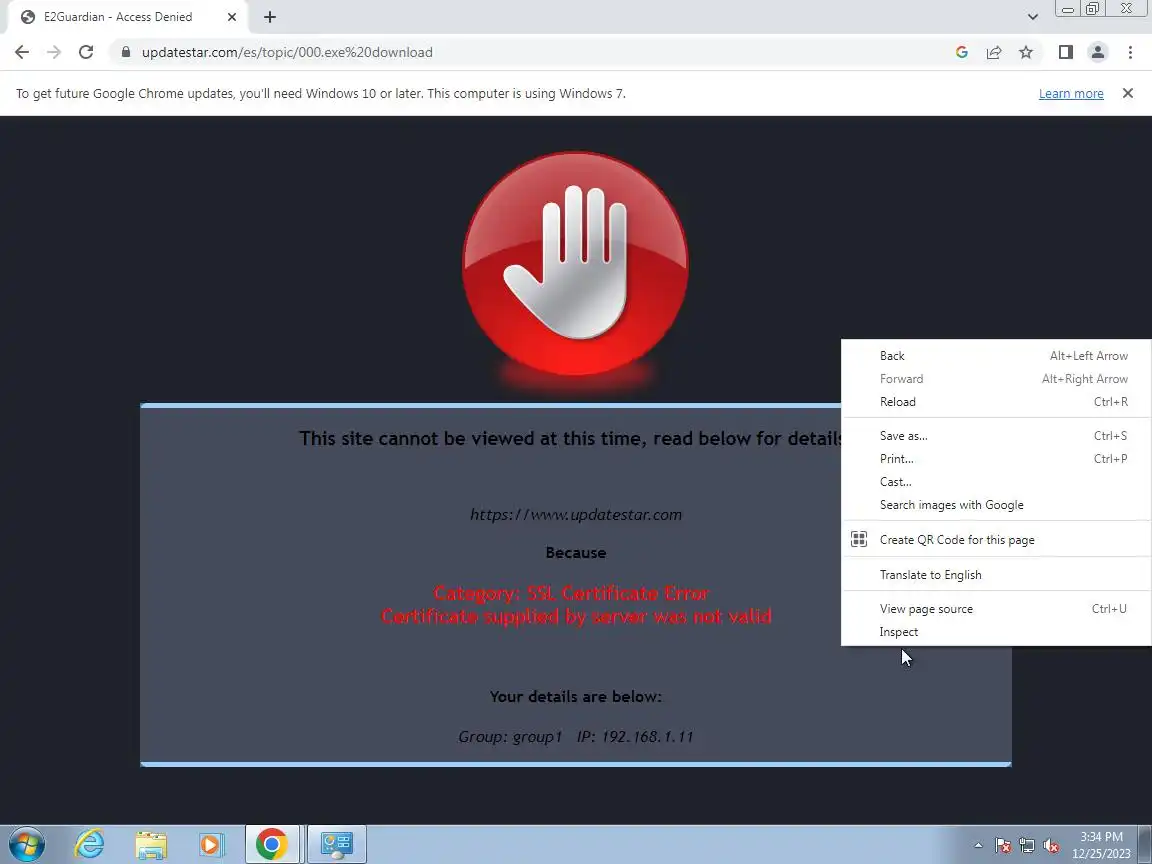Click Show desktop strip at taskbar end
The image size is (1152, 864).
tap(1145, 844)
